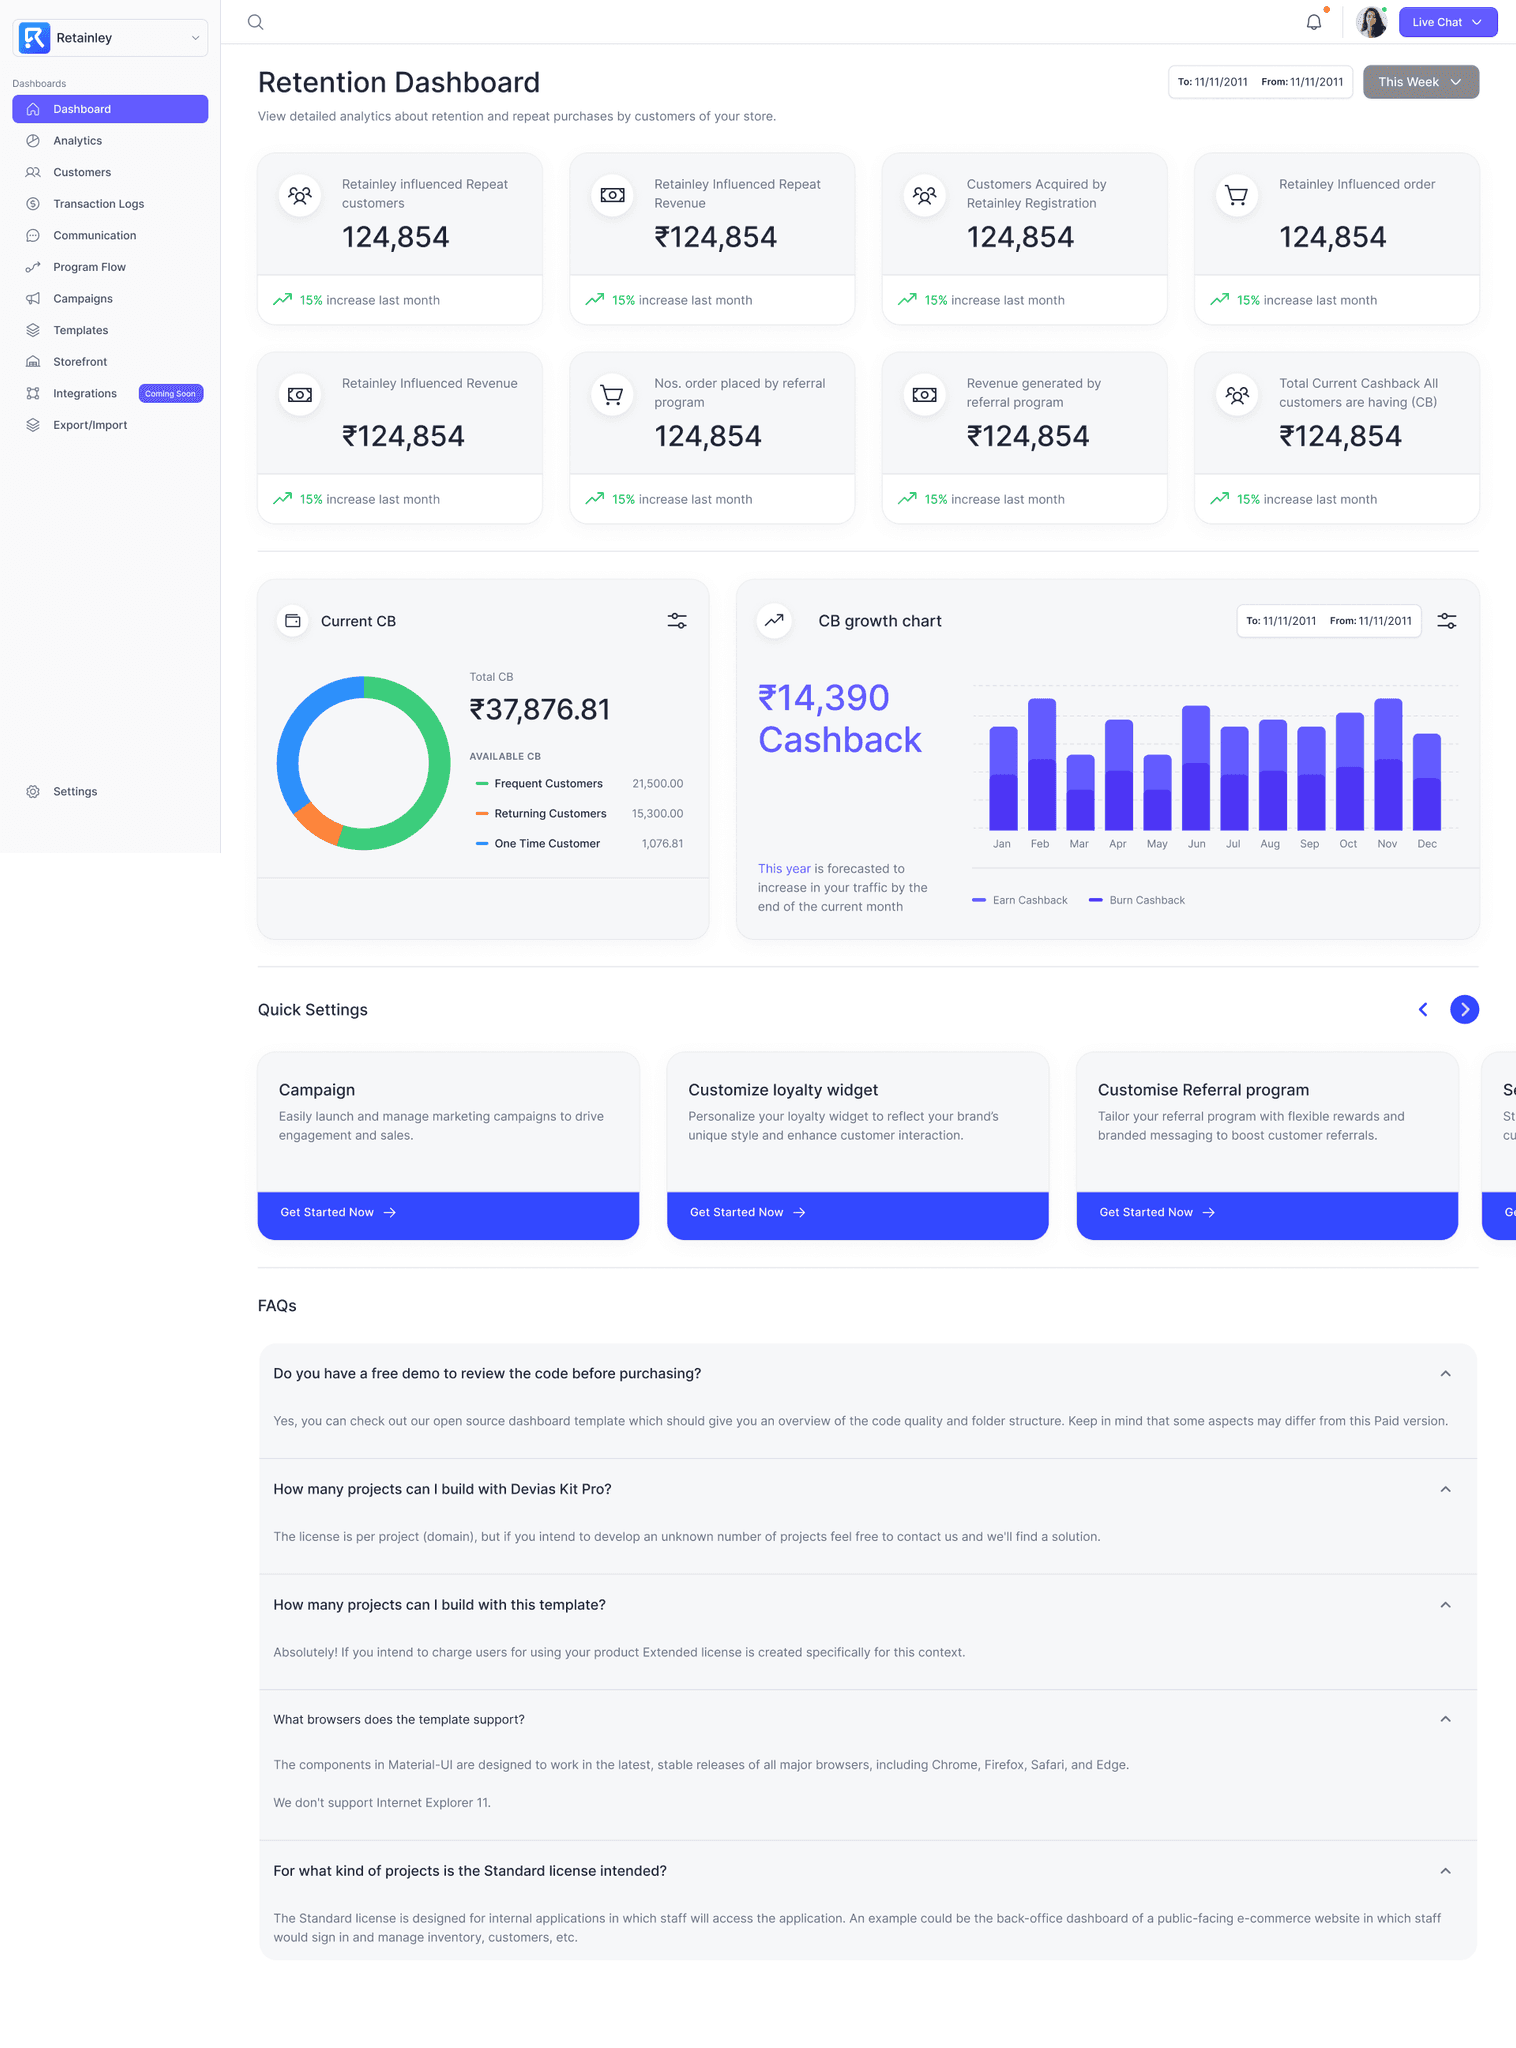Click the Settings gear icon
Image resolution: width=1516 pixels, height=2048 pixels.
33,791
